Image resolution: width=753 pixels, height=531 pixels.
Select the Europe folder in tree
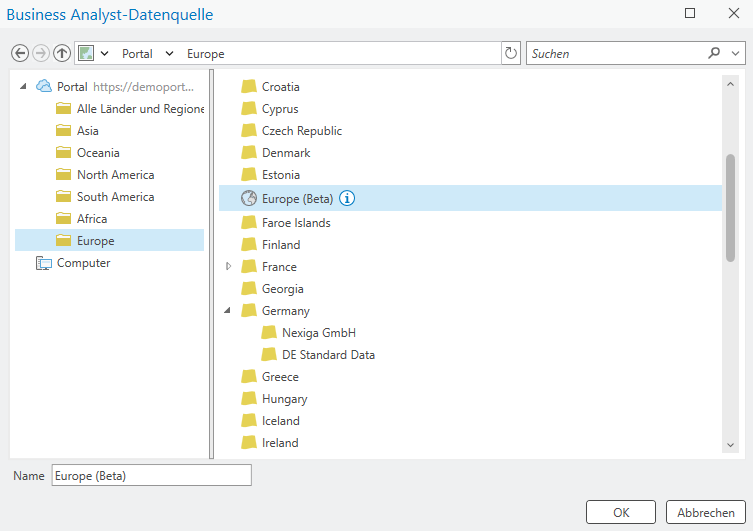[109, 241]
